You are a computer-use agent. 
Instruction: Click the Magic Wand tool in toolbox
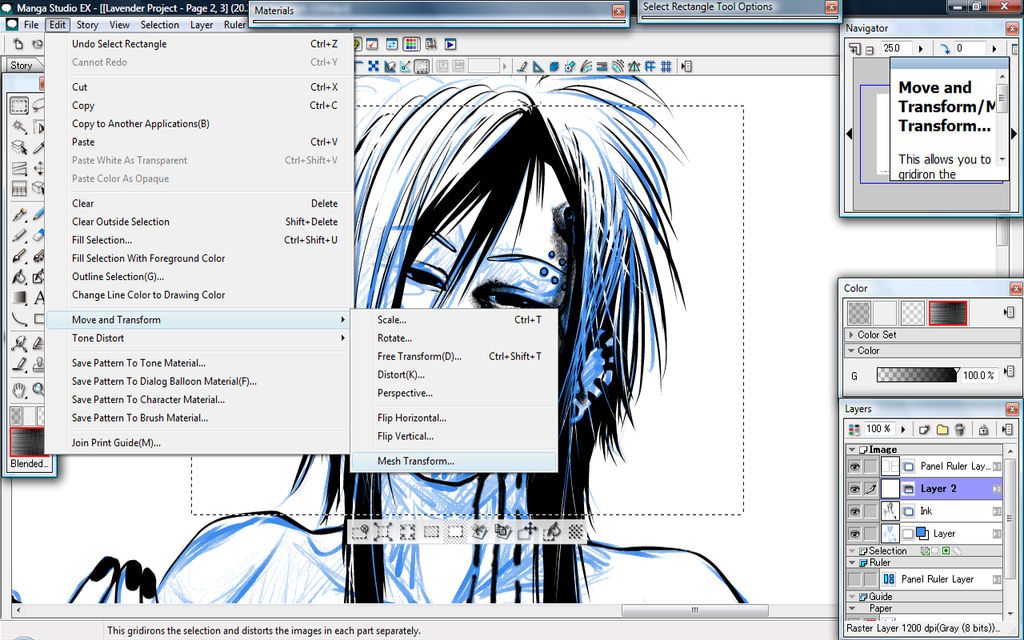[x=19, y=127]
